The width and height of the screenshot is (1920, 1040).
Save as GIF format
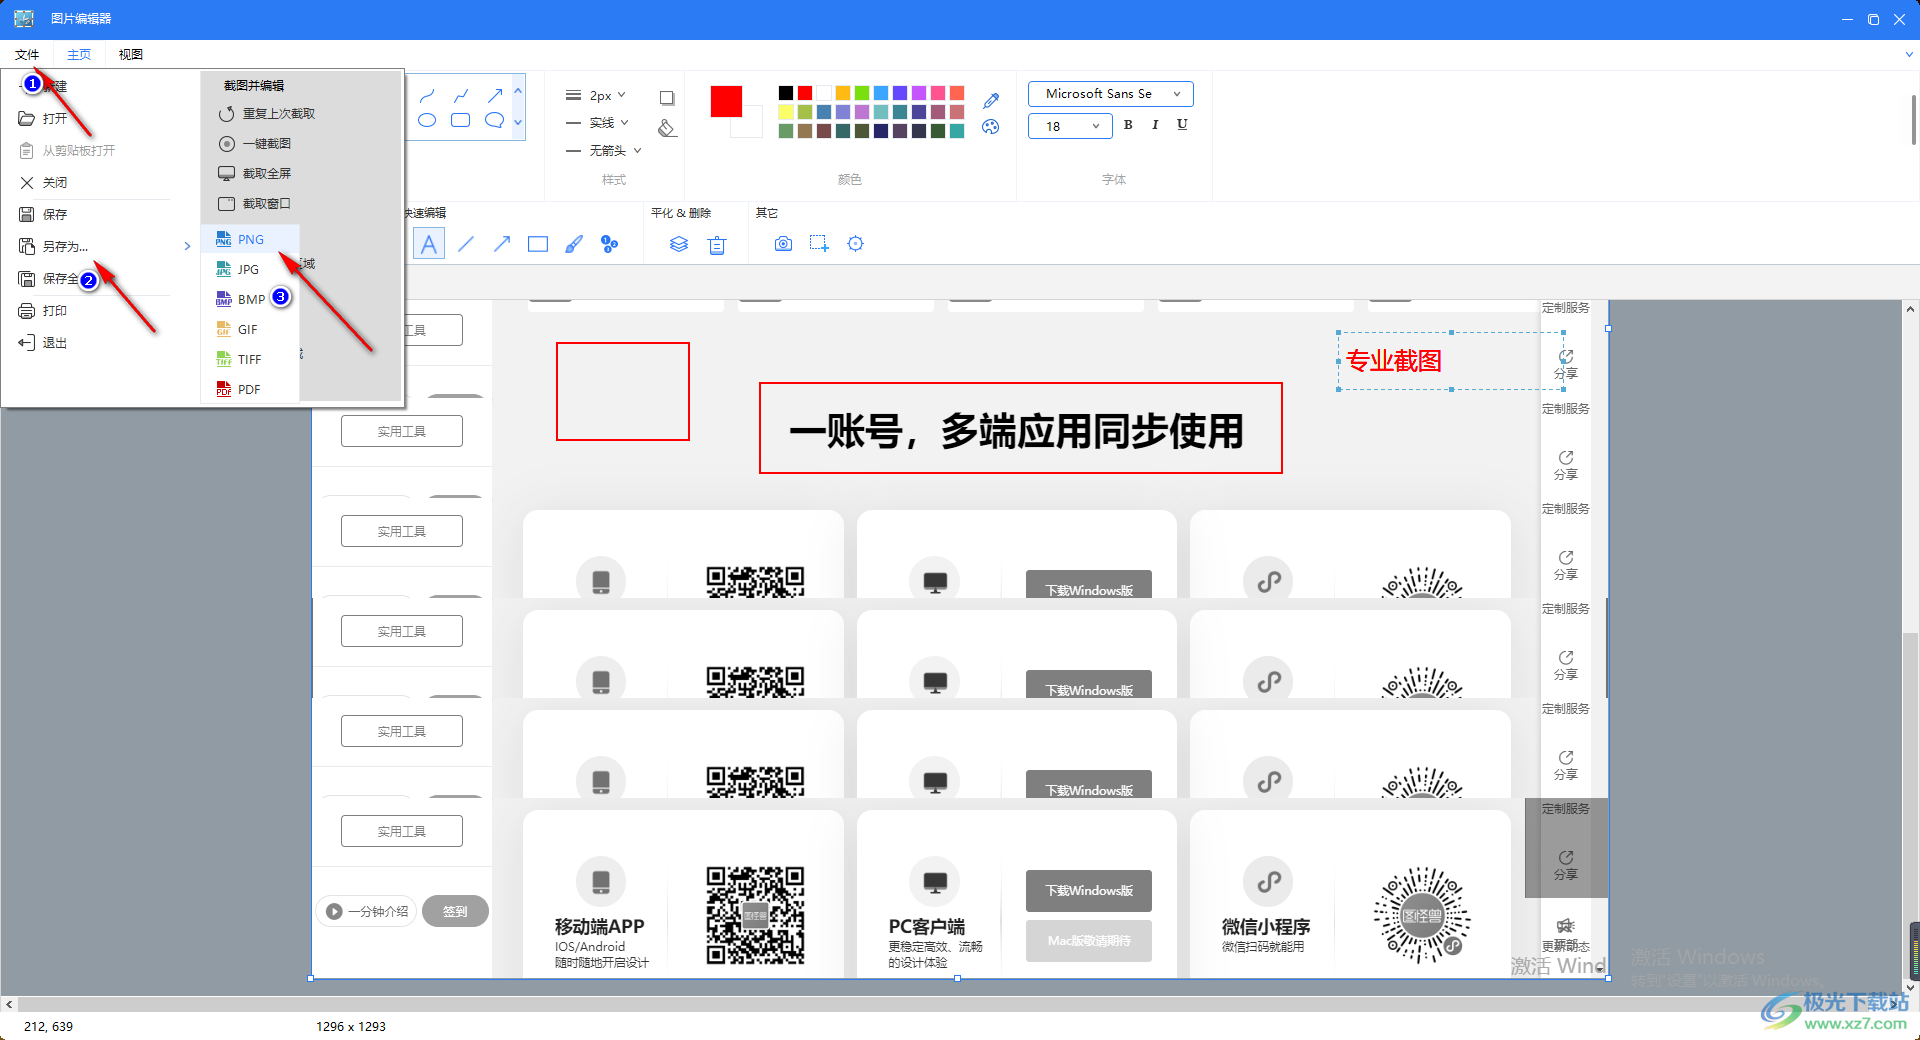coord(250,330)
